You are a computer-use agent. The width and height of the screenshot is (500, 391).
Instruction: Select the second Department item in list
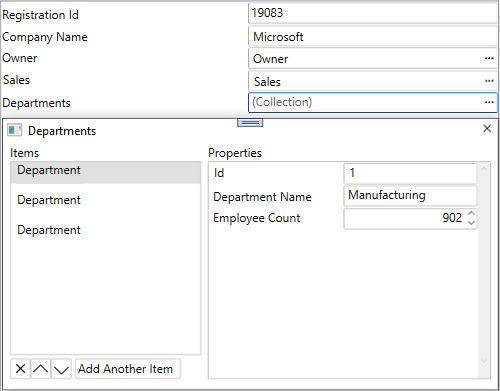pos(105,200)
